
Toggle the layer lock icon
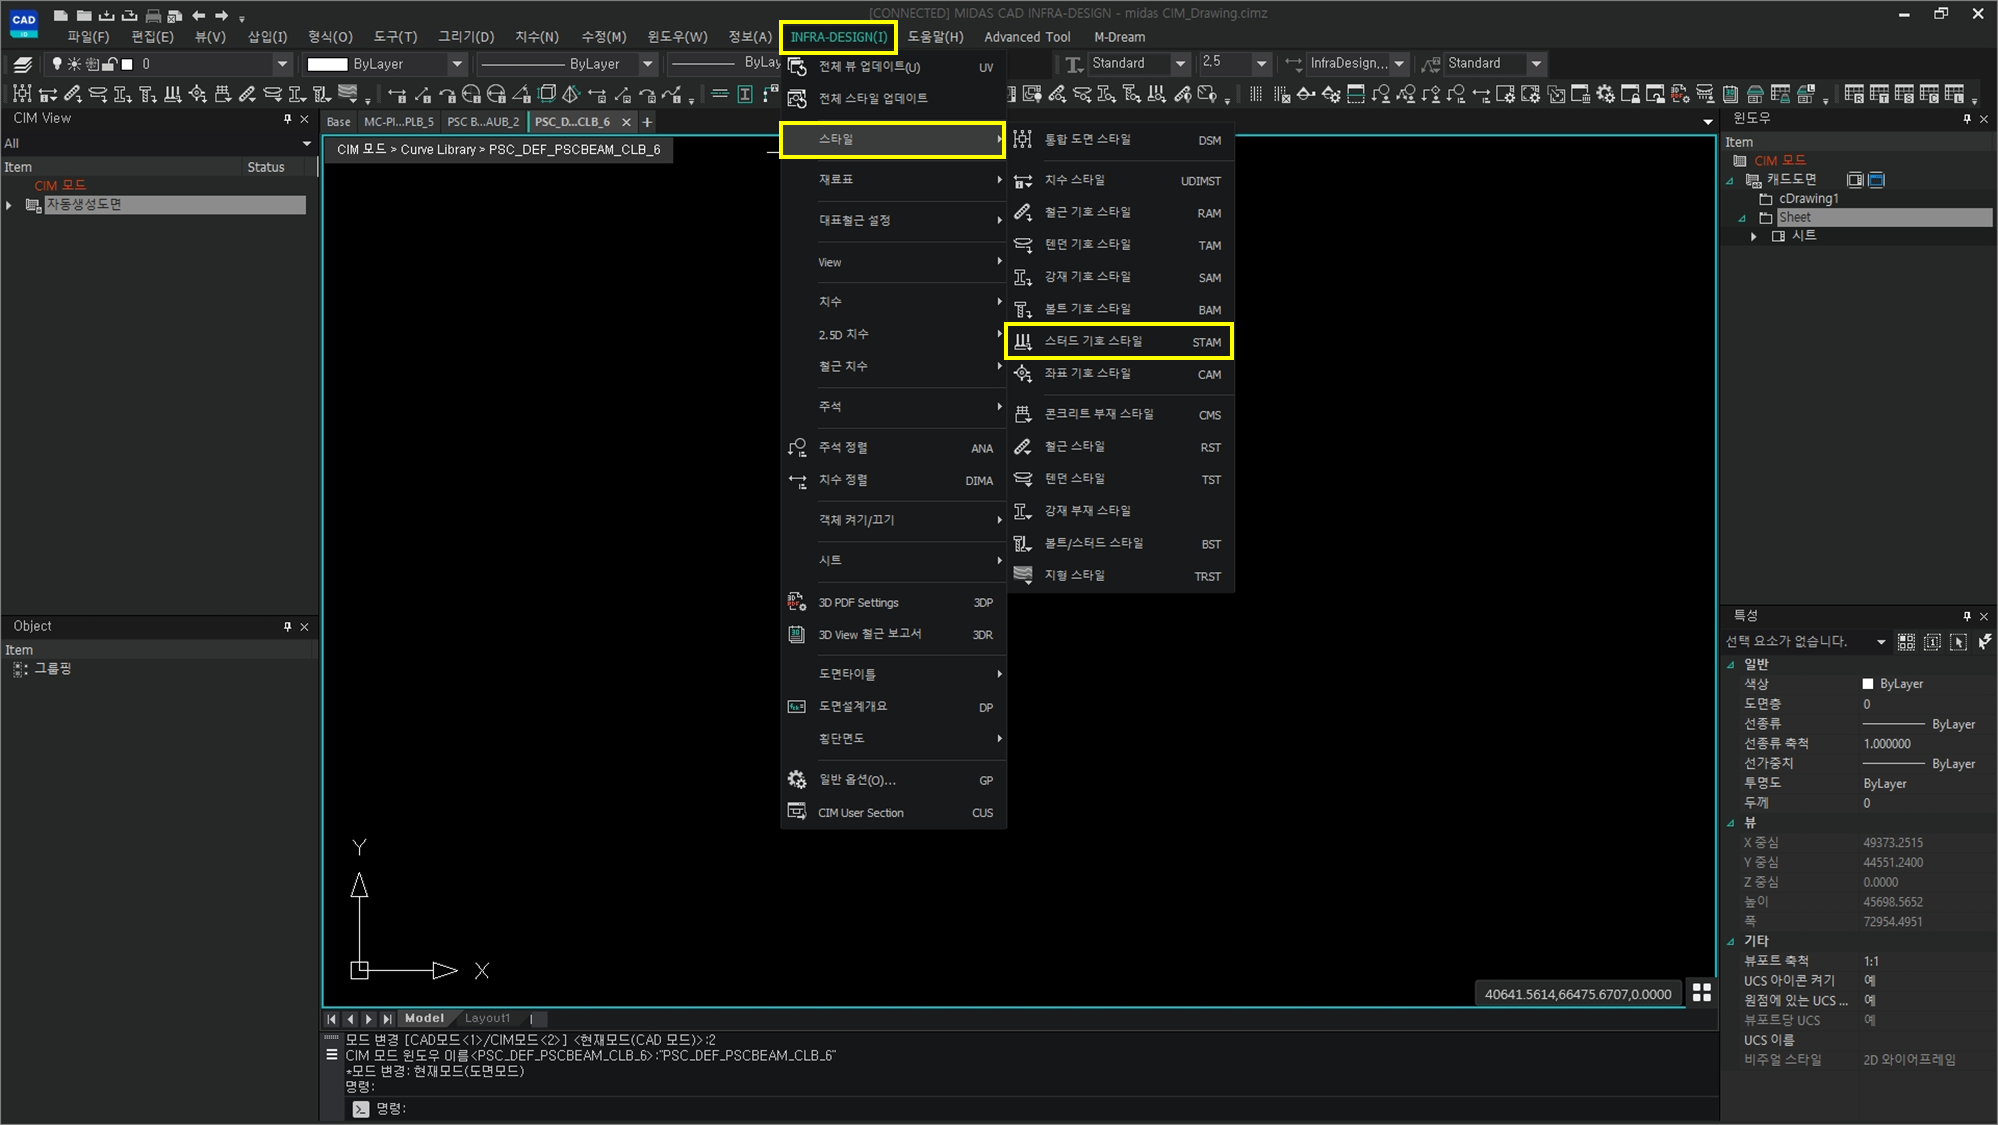[110, 64]
